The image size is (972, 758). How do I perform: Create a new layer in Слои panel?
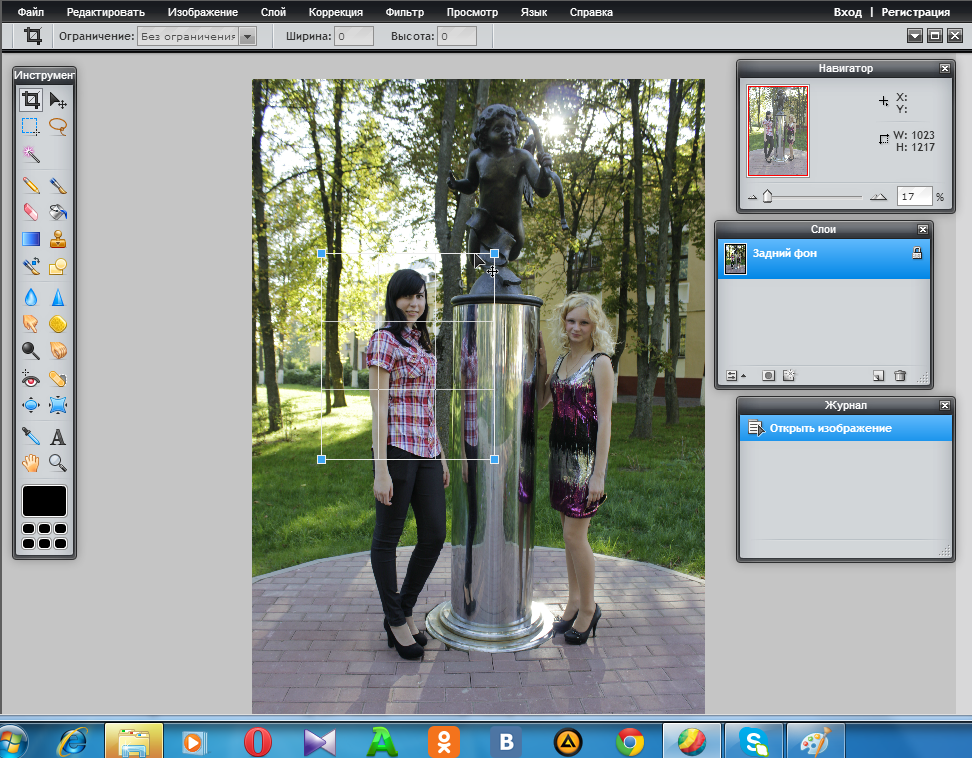pos(878,376)
